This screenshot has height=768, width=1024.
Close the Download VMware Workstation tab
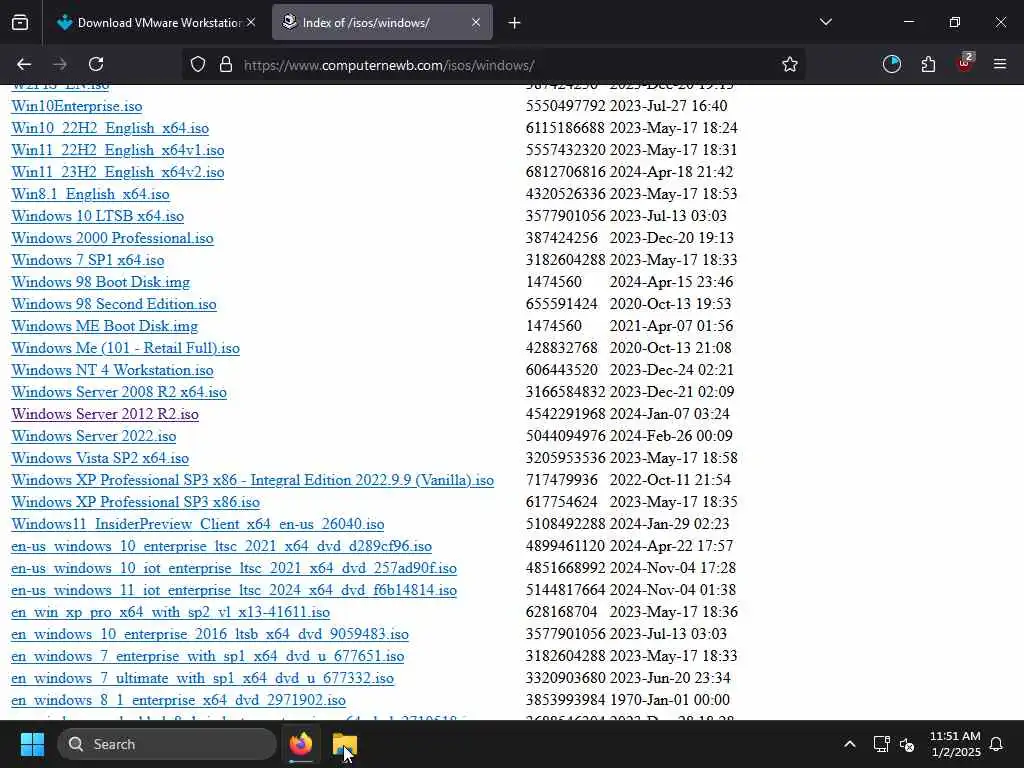click(251, 23)
